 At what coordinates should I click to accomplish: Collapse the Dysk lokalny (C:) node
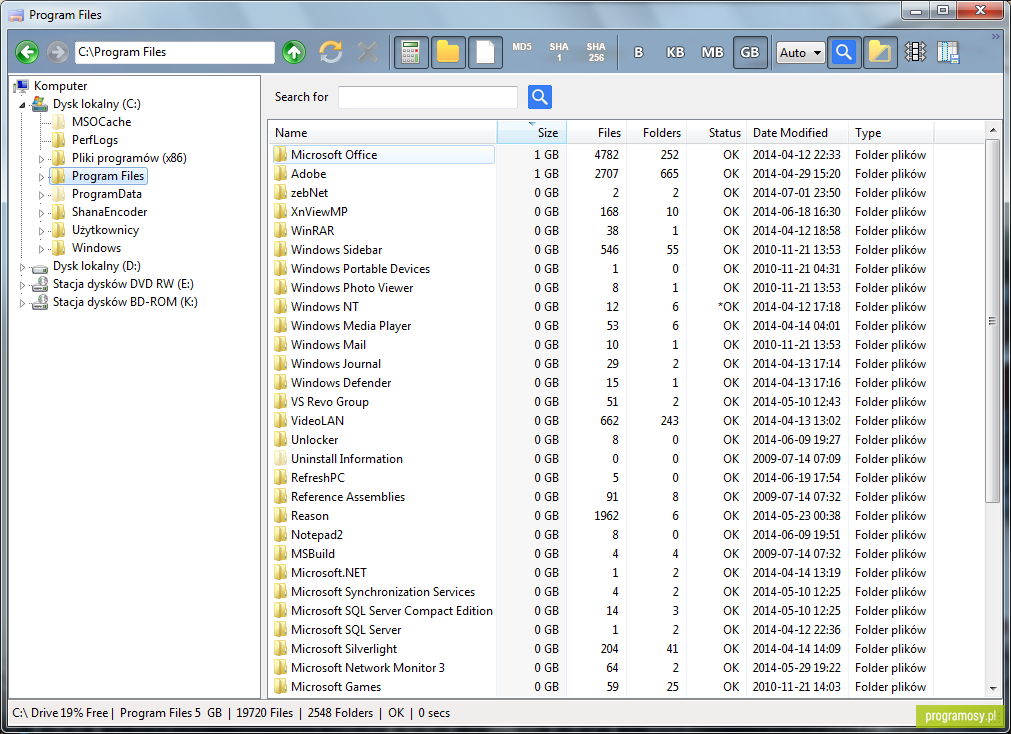(x=22, y=104)
